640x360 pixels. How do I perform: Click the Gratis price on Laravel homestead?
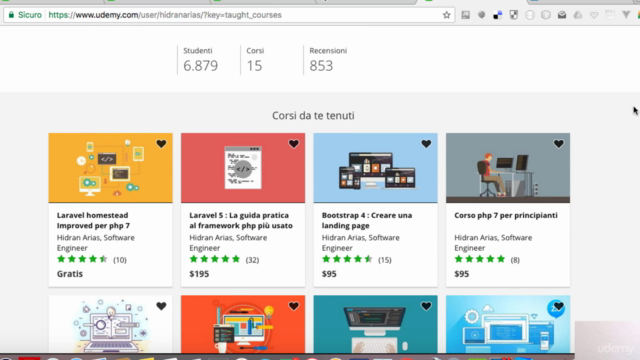point(70,274)
